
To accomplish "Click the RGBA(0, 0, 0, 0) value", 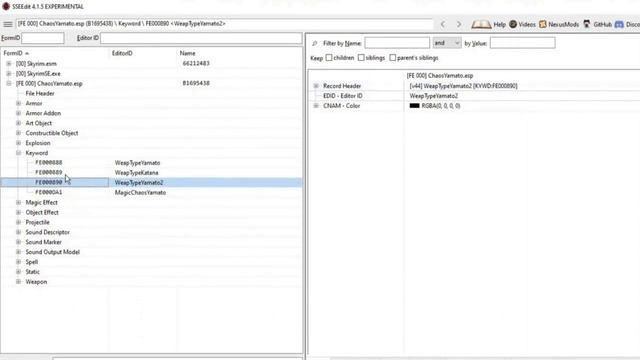I will pos(441,106).
